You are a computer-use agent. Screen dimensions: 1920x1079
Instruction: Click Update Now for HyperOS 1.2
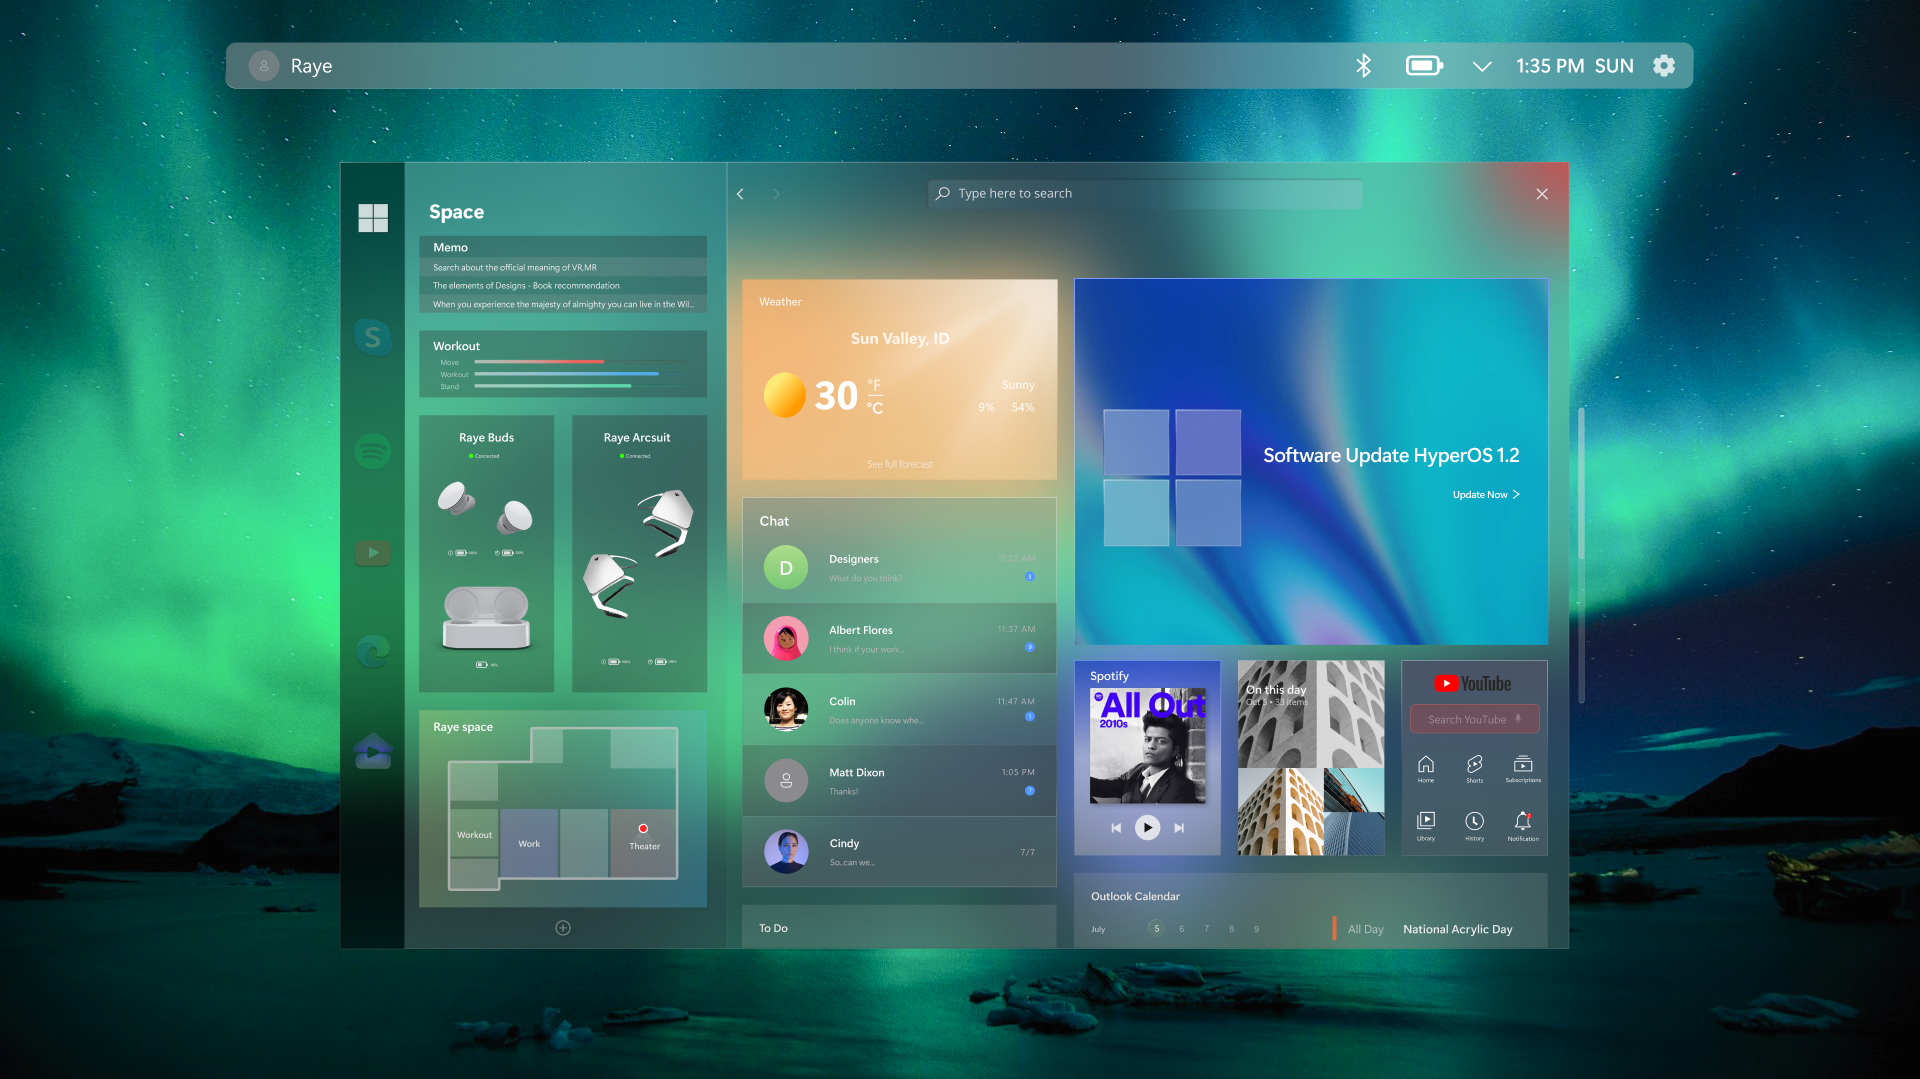point(1486,494)
